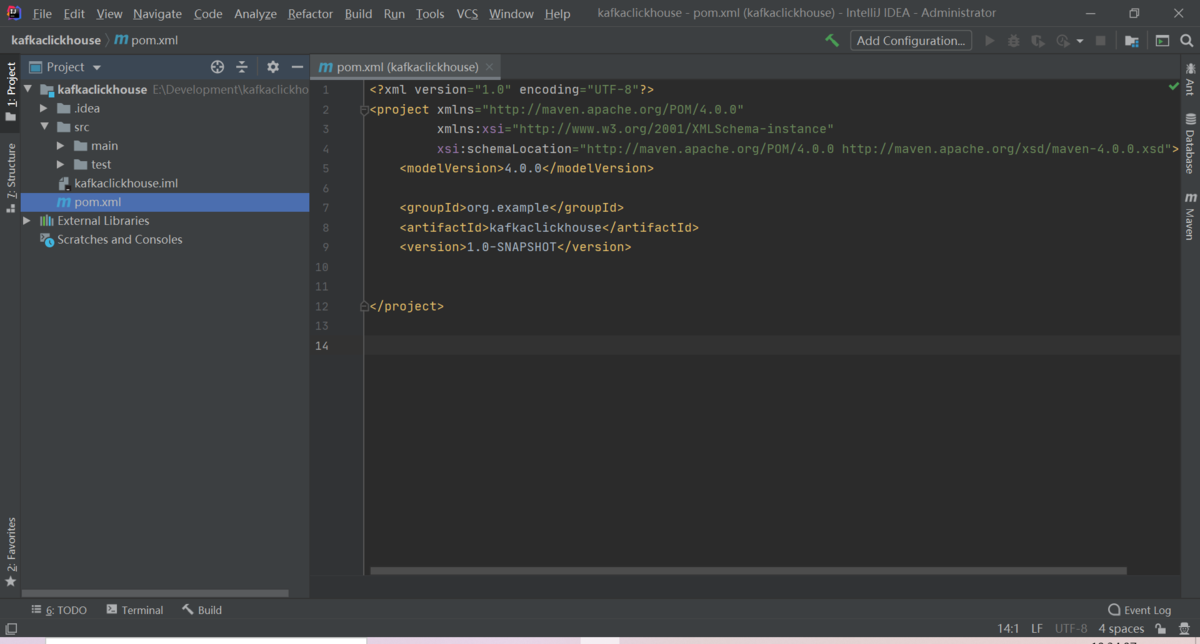Expand External Libraries node
1200x644 pixels.
28,221
